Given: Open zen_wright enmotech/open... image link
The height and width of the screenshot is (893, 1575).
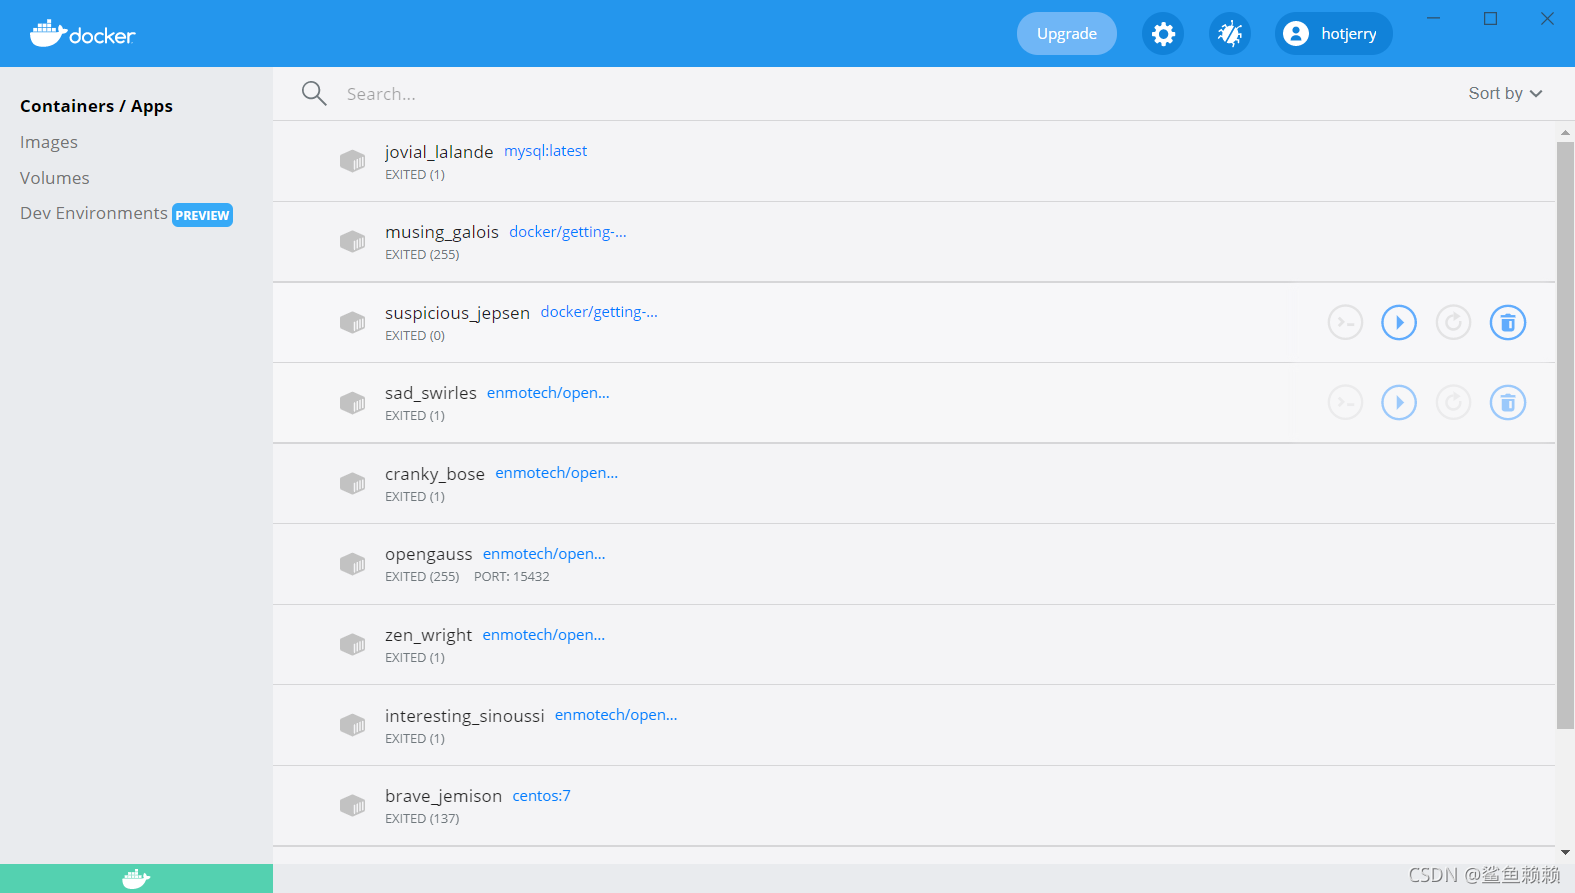Looking at the screenshot, I should (x=544, y=635).
